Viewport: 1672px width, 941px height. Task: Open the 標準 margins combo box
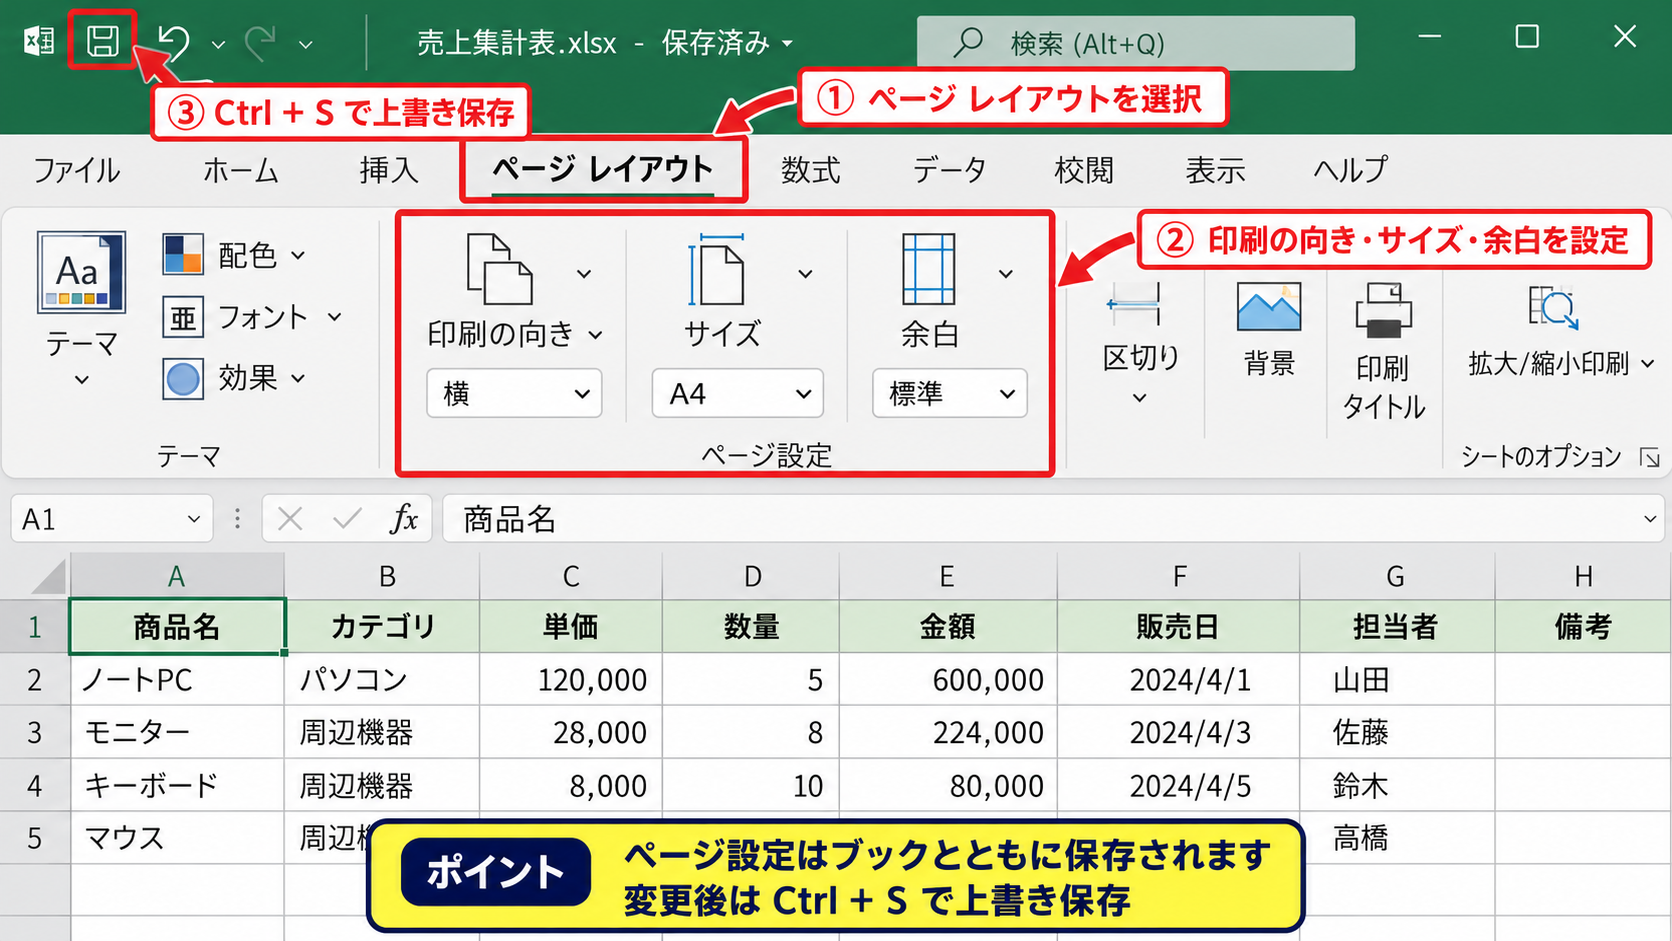tap(949, 393)
